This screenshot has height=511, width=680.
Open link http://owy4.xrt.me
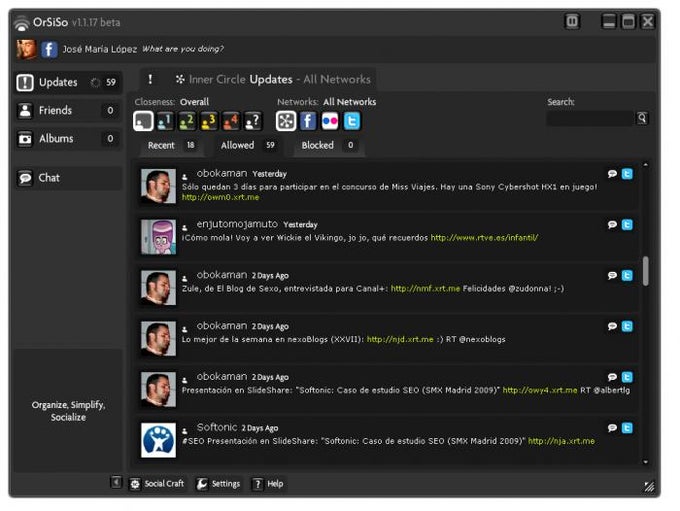click(539, 390)
